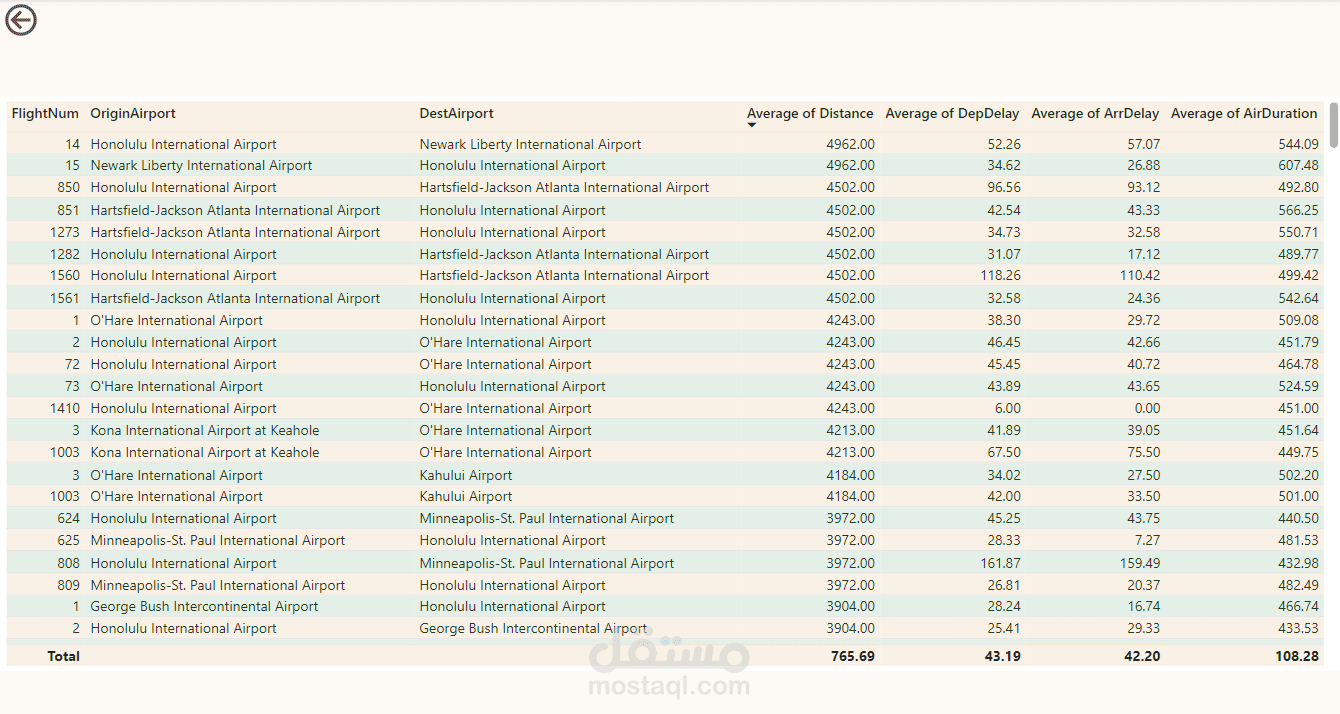Click O'Hare destination in flight 1410 row
The height and width of the screenshot is (714, 1340).
505,408
